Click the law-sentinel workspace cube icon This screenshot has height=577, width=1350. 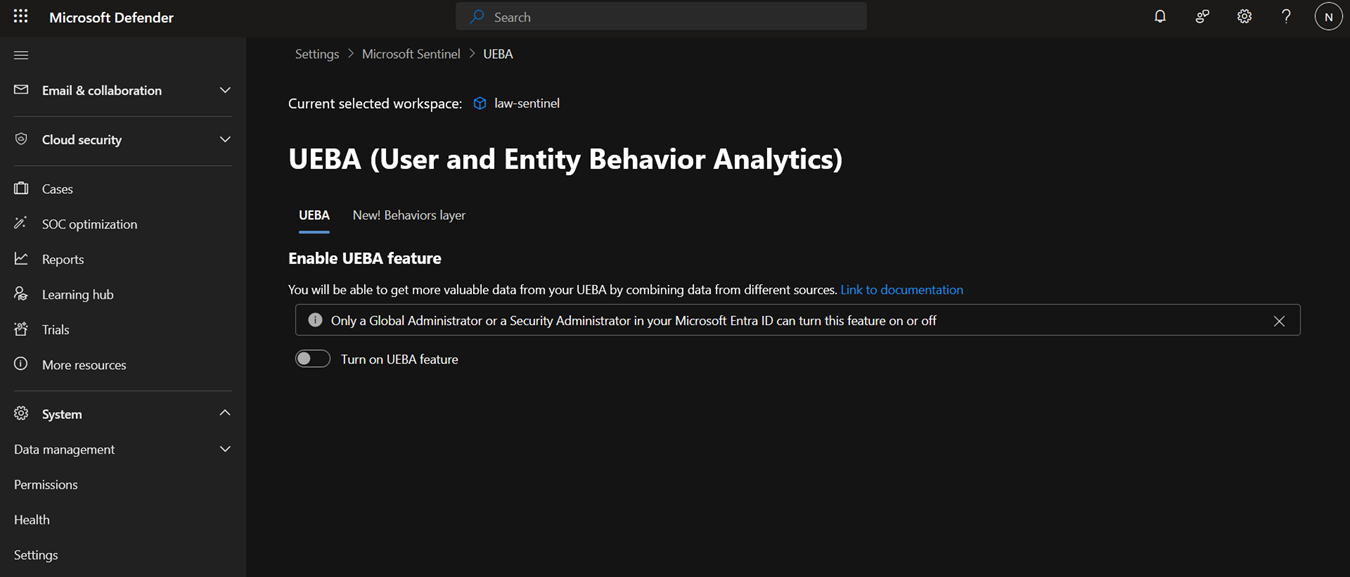[x=480, y=103]
